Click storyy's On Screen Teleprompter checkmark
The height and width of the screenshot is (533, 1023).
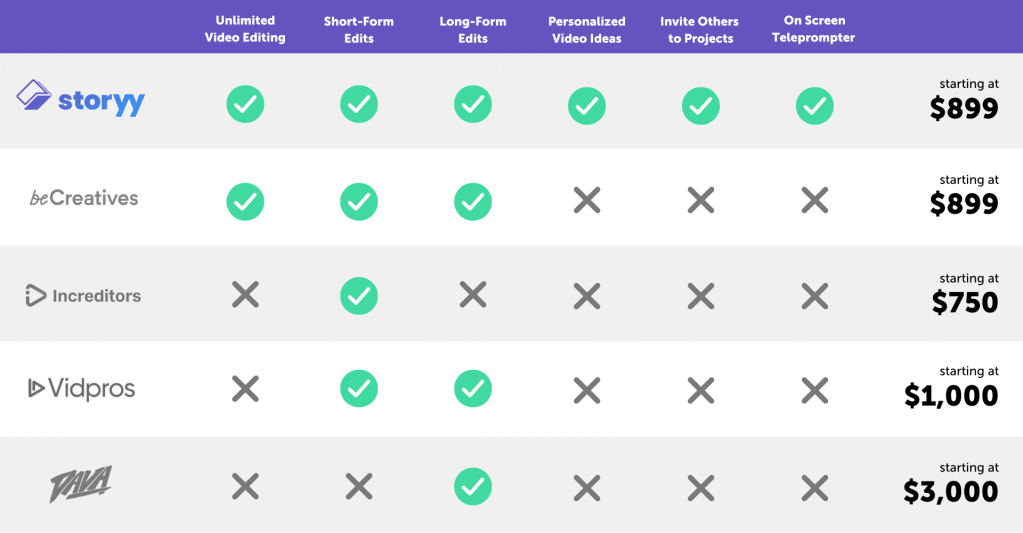[815, 105]
